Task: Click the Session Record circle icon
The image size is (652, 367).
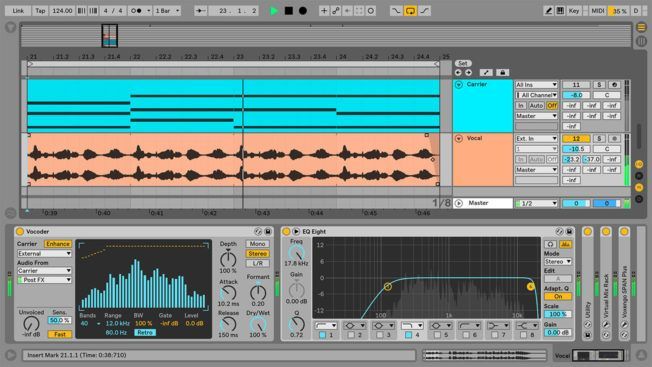Action: pyautogui.click(x=370, y=11)
